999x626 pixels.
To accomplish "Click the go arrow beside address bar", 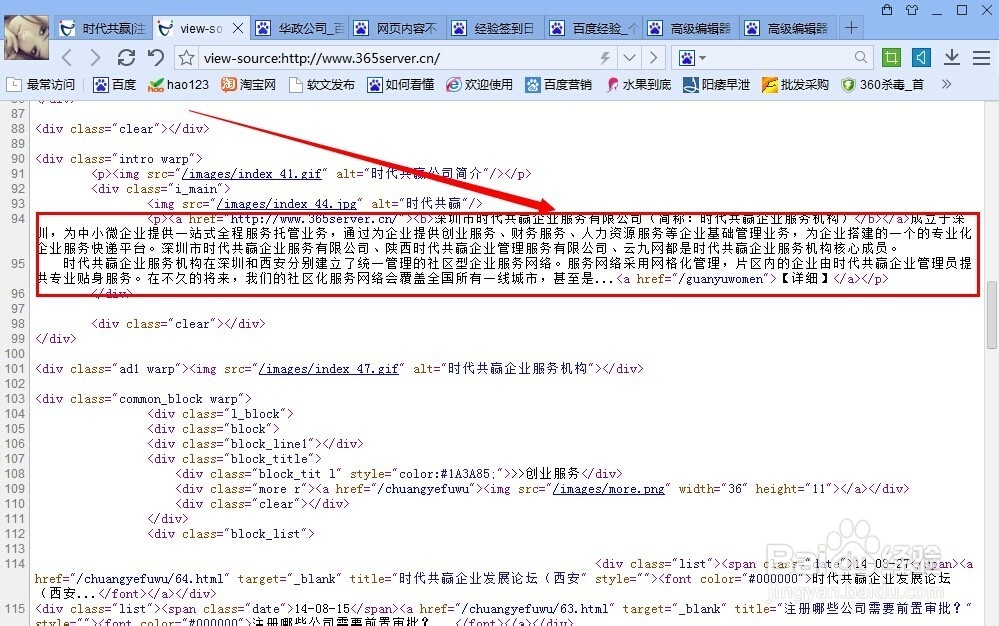I will 653,58.
